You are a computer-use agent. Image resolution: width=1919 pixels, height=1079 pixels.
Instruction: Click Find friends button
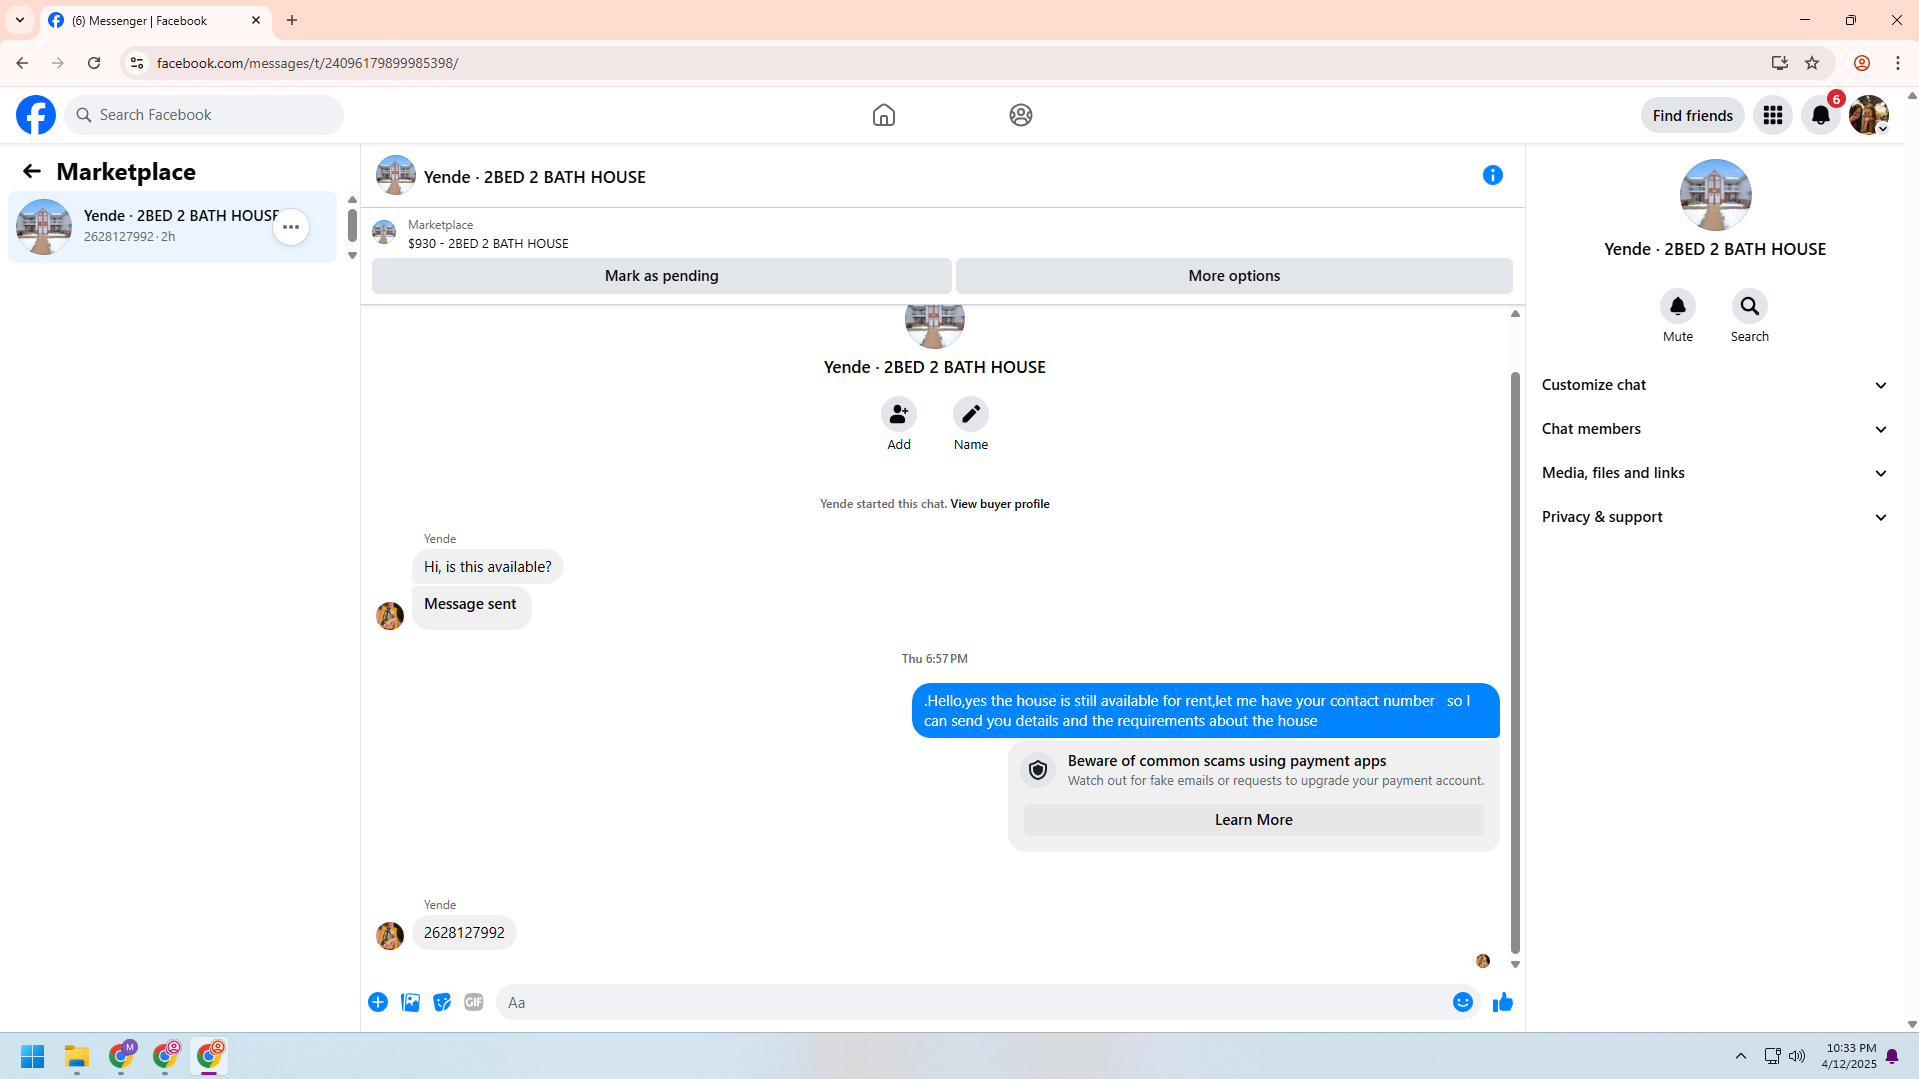[1692, 115]
